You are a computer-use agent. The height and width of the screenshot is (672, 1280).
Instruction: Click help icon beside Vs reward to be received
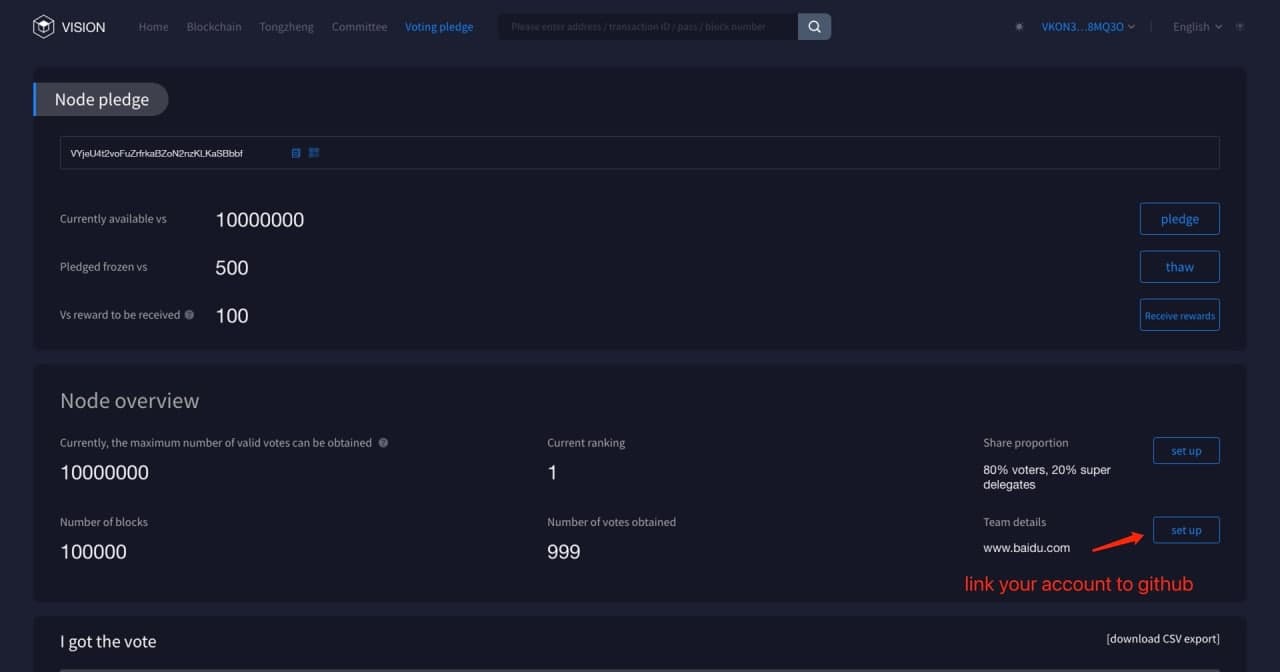(x=190, y=315)
